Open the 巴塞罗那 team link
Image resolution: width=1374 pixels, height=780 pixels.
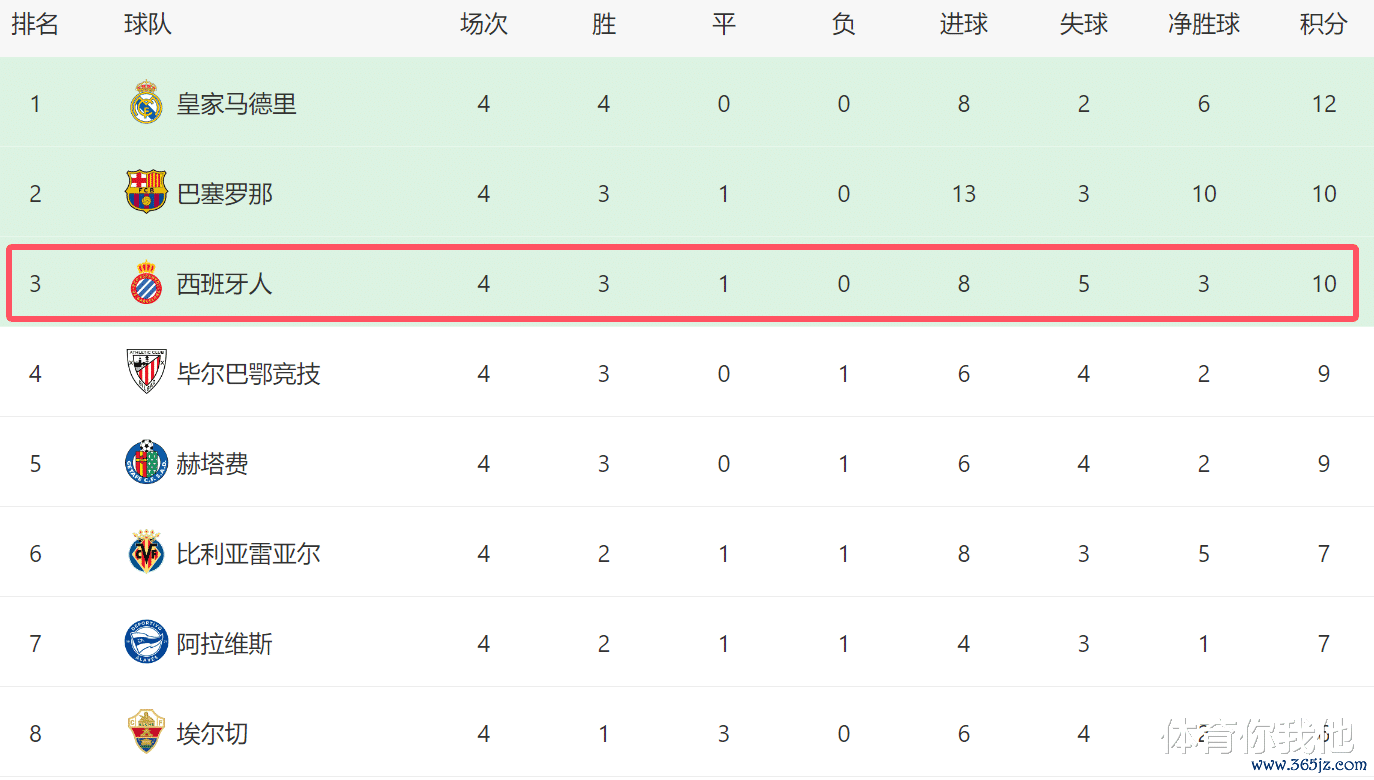click(x=224, y=194)
